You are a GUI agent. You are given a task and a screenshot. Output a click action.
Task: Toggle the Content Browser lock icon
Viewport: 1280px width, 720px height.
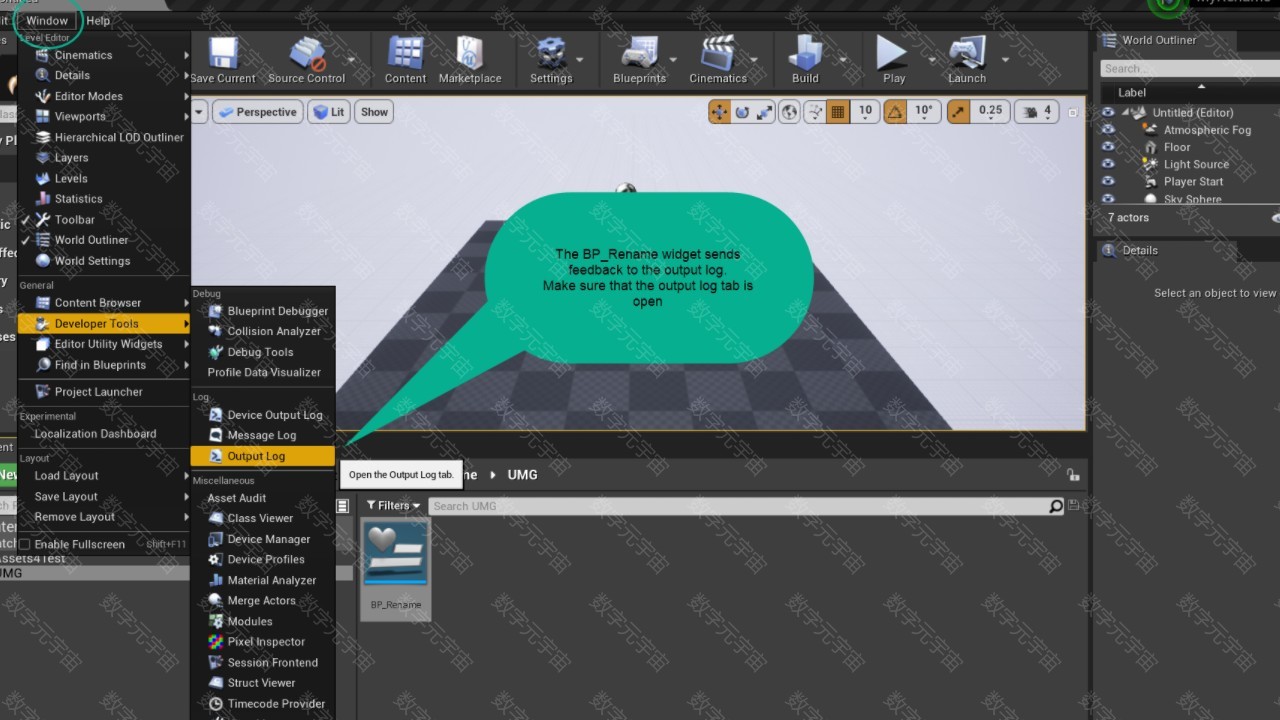click(x=1073, y=475)
